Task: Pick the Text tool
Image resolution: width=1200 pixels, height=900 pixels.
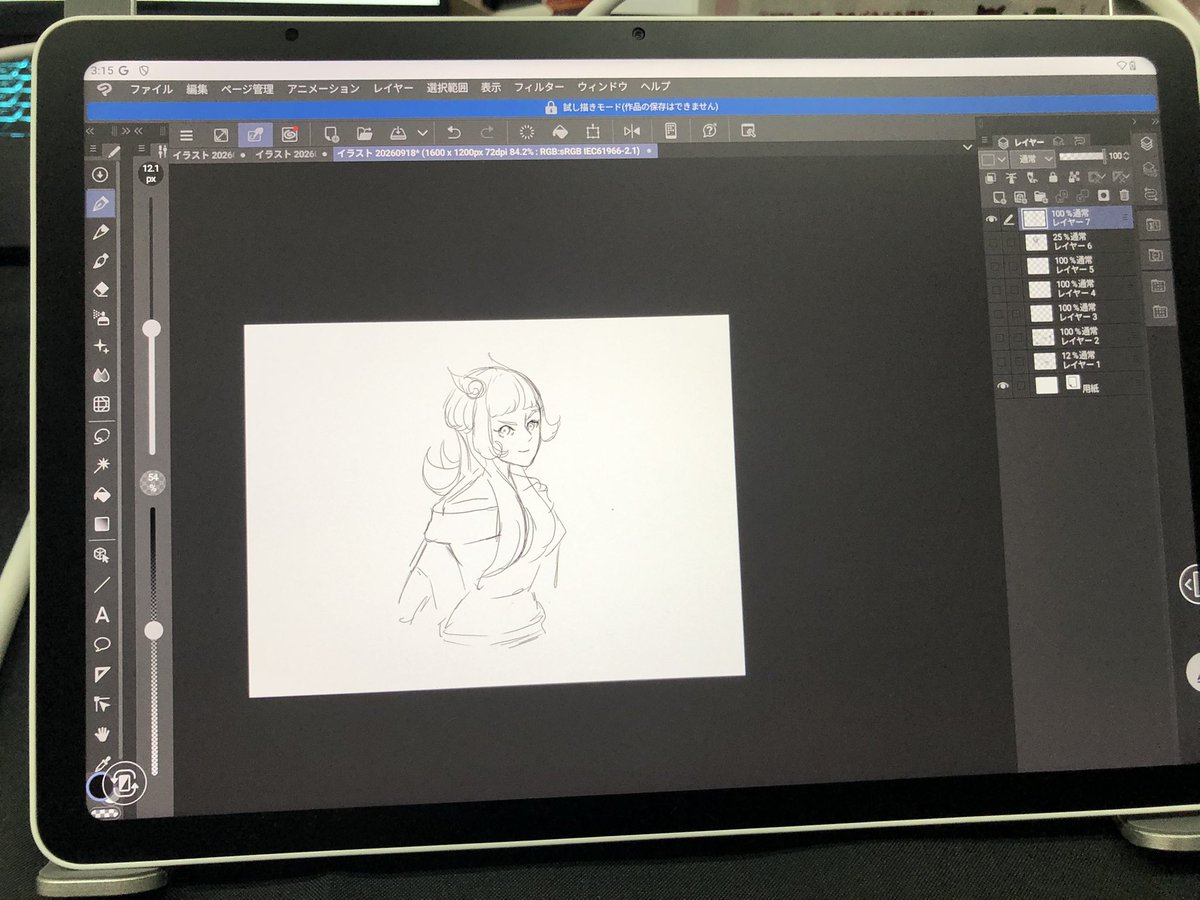Action: pos(102,615)
